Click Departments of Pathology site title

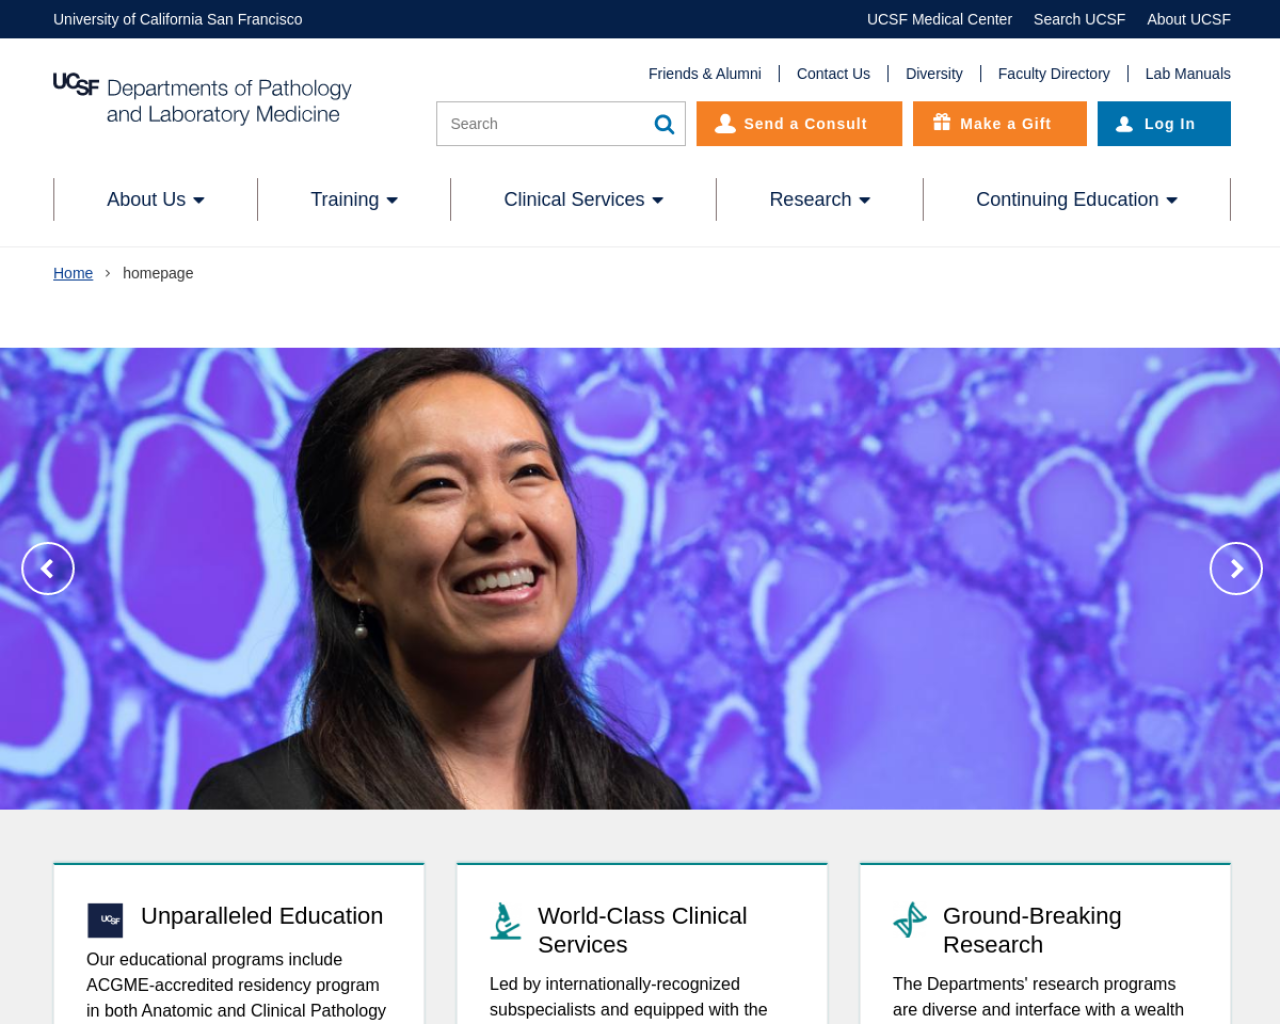coord(229,101)
